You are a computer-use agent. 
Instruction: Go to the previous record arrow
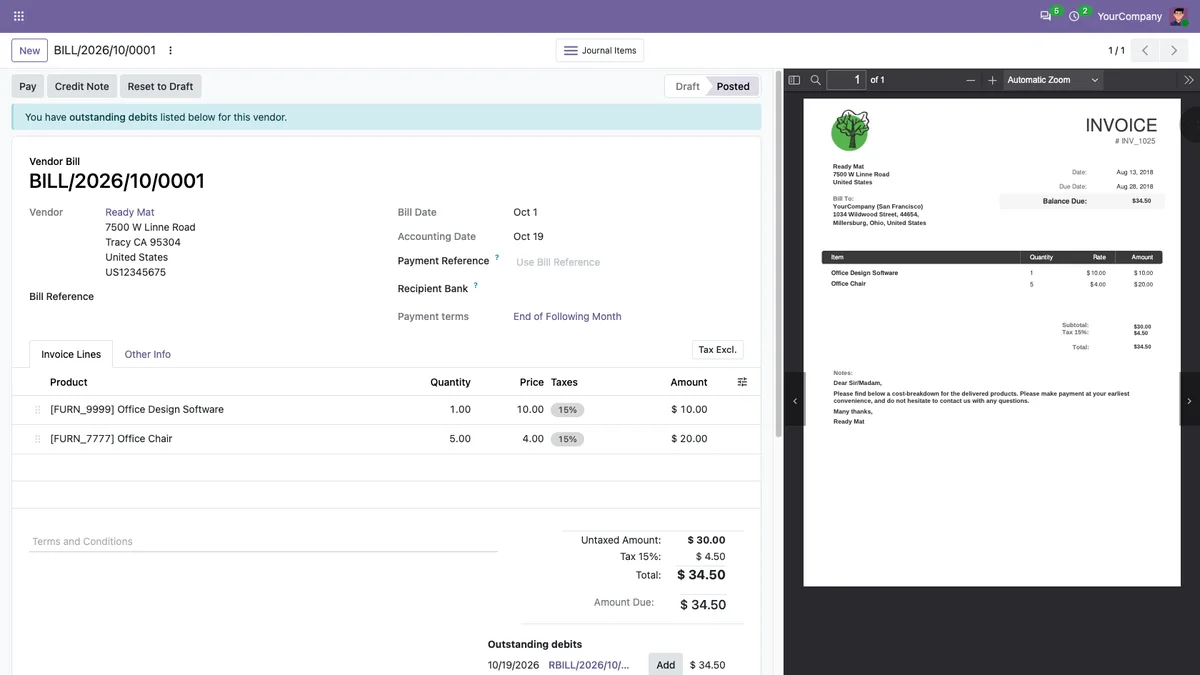pos(1145,50)
